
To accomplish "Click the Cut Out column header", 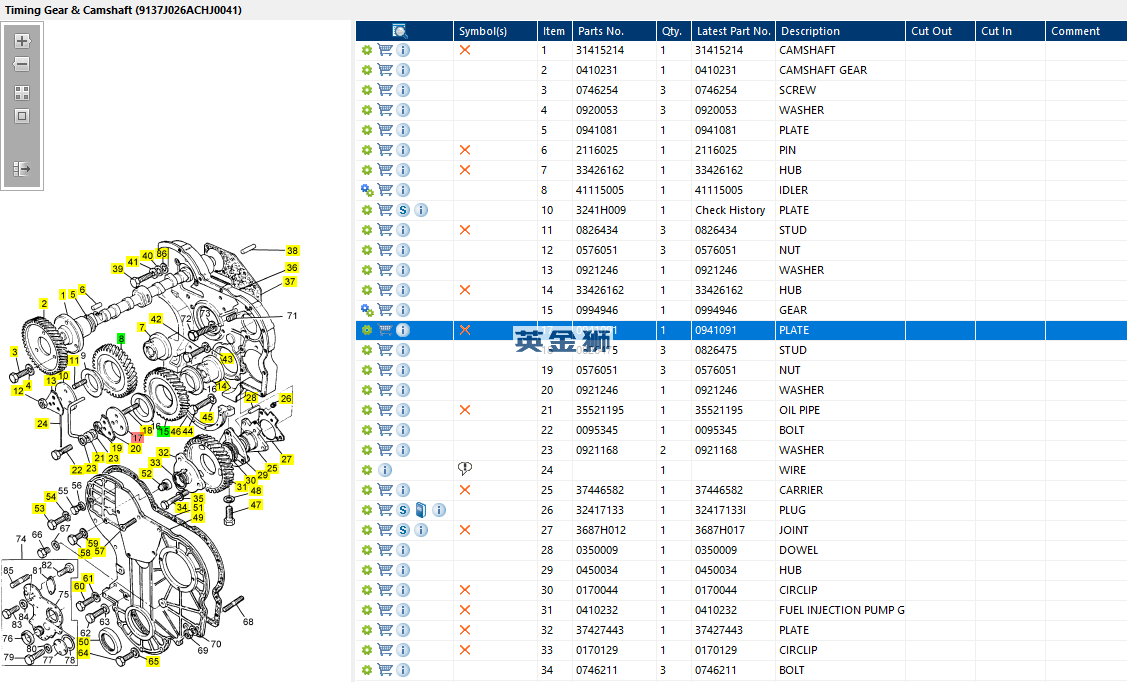I will (x=940, y=31).
